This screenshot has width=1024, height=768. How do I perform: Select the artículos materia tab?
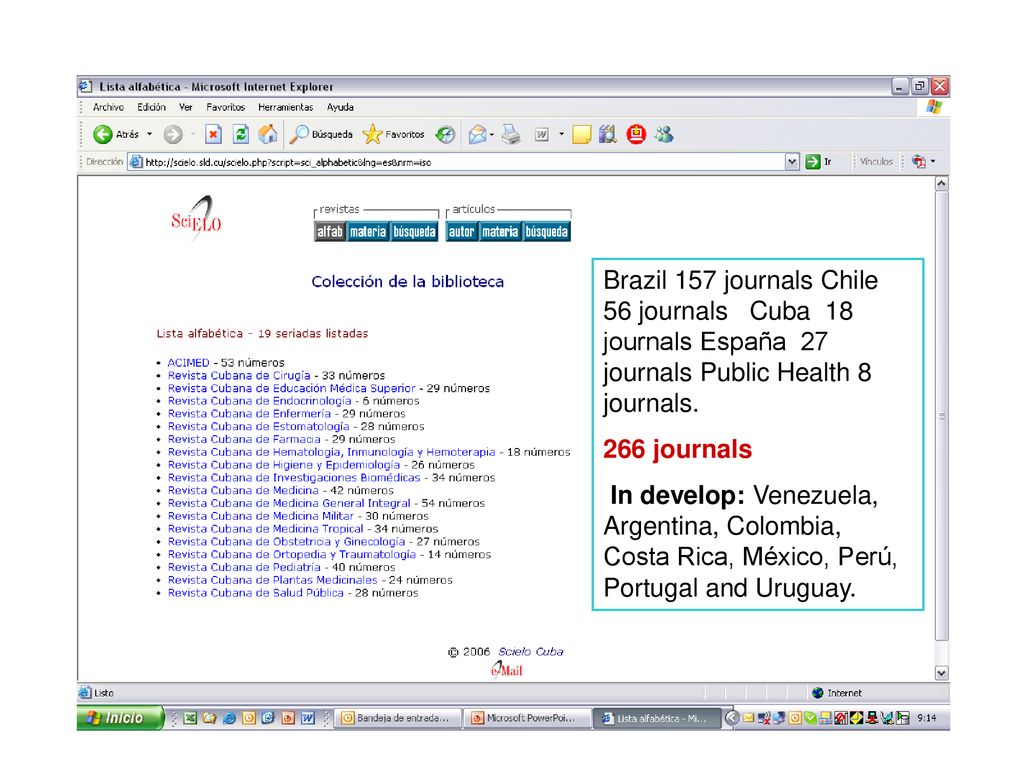point(500,232)
